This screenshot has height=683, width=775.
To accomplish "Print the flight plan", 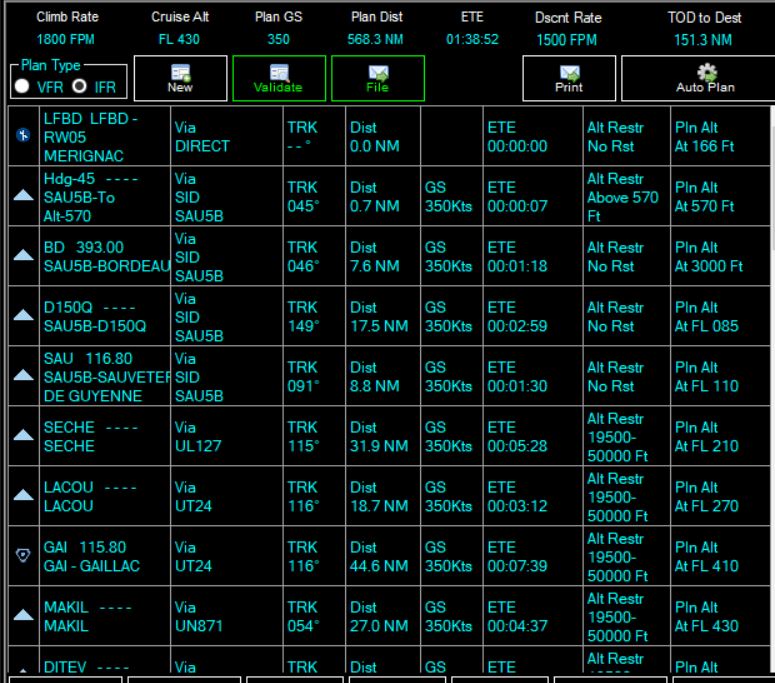I will pos(569,78).
